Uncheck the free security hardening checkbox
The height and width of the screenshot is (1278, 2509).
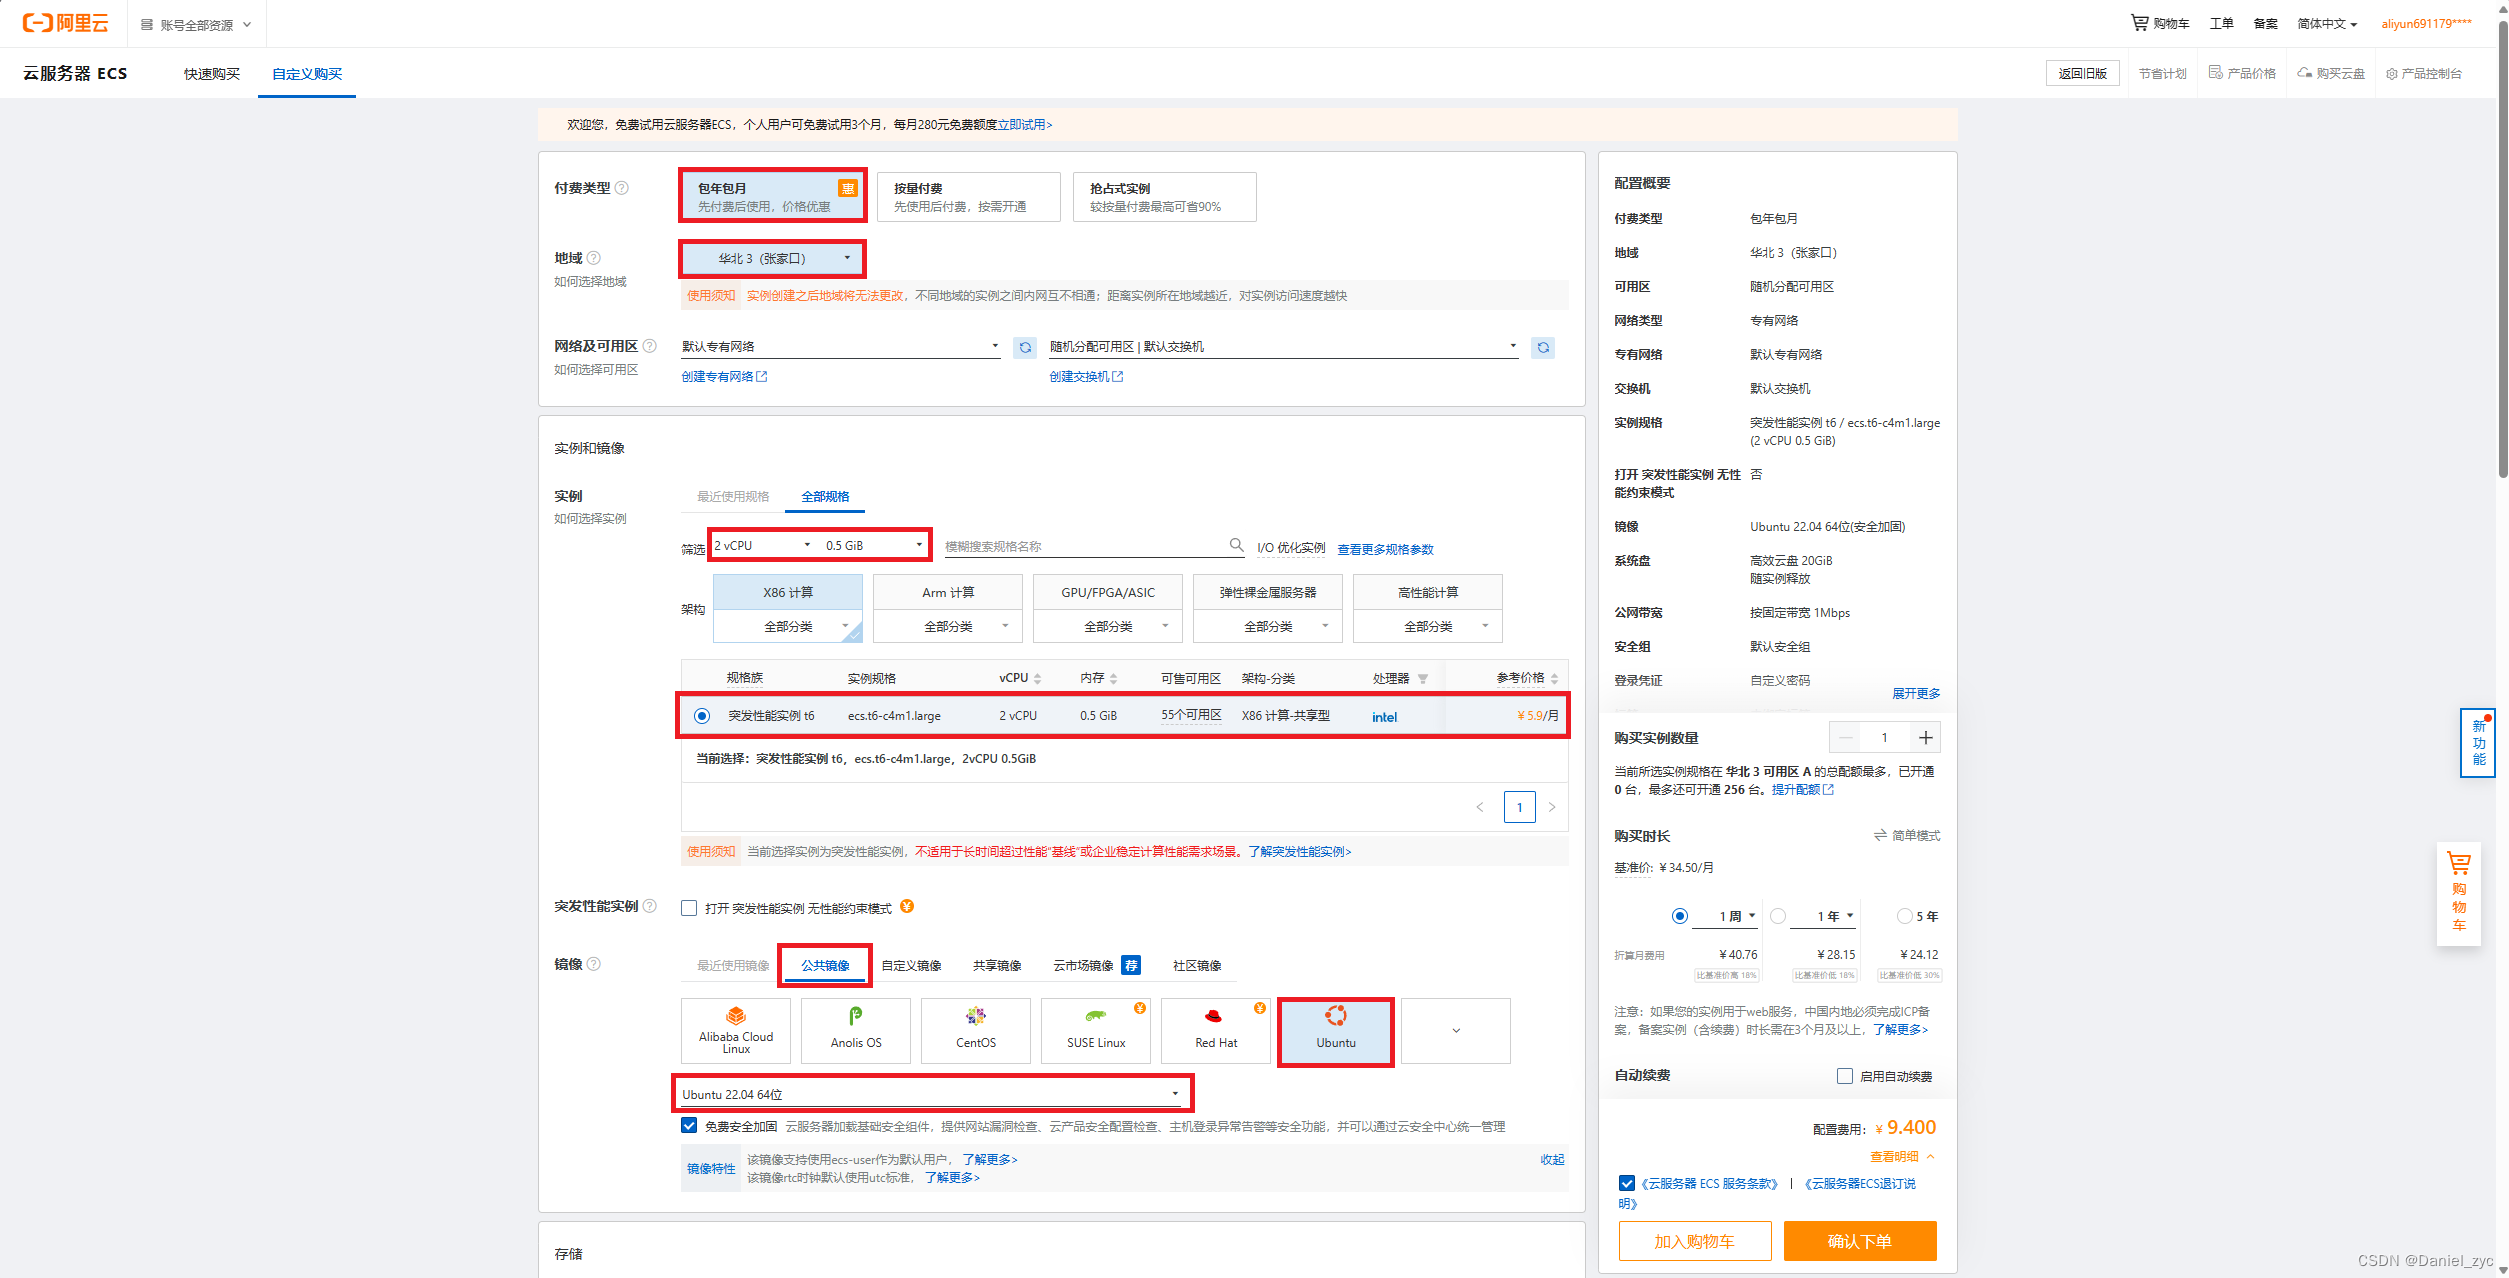click(689, 1126)
